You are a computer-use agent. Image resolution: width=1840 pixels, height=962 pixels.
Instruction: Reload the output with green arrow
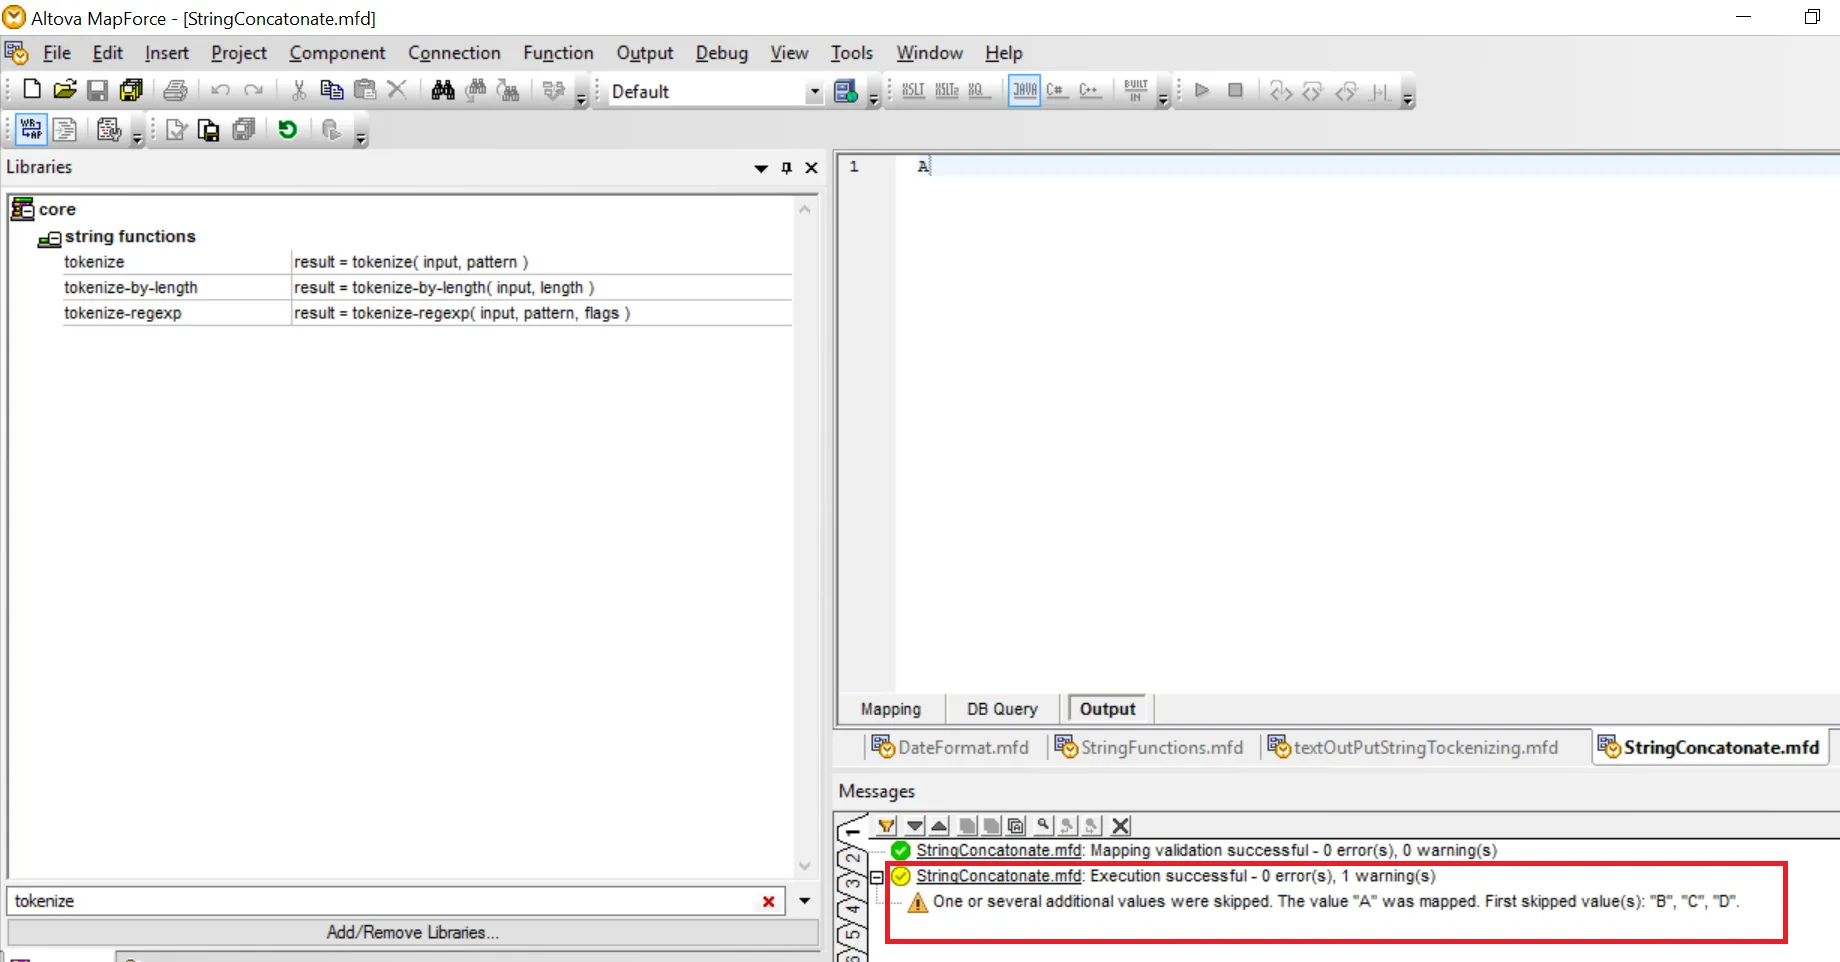point(288,129)
